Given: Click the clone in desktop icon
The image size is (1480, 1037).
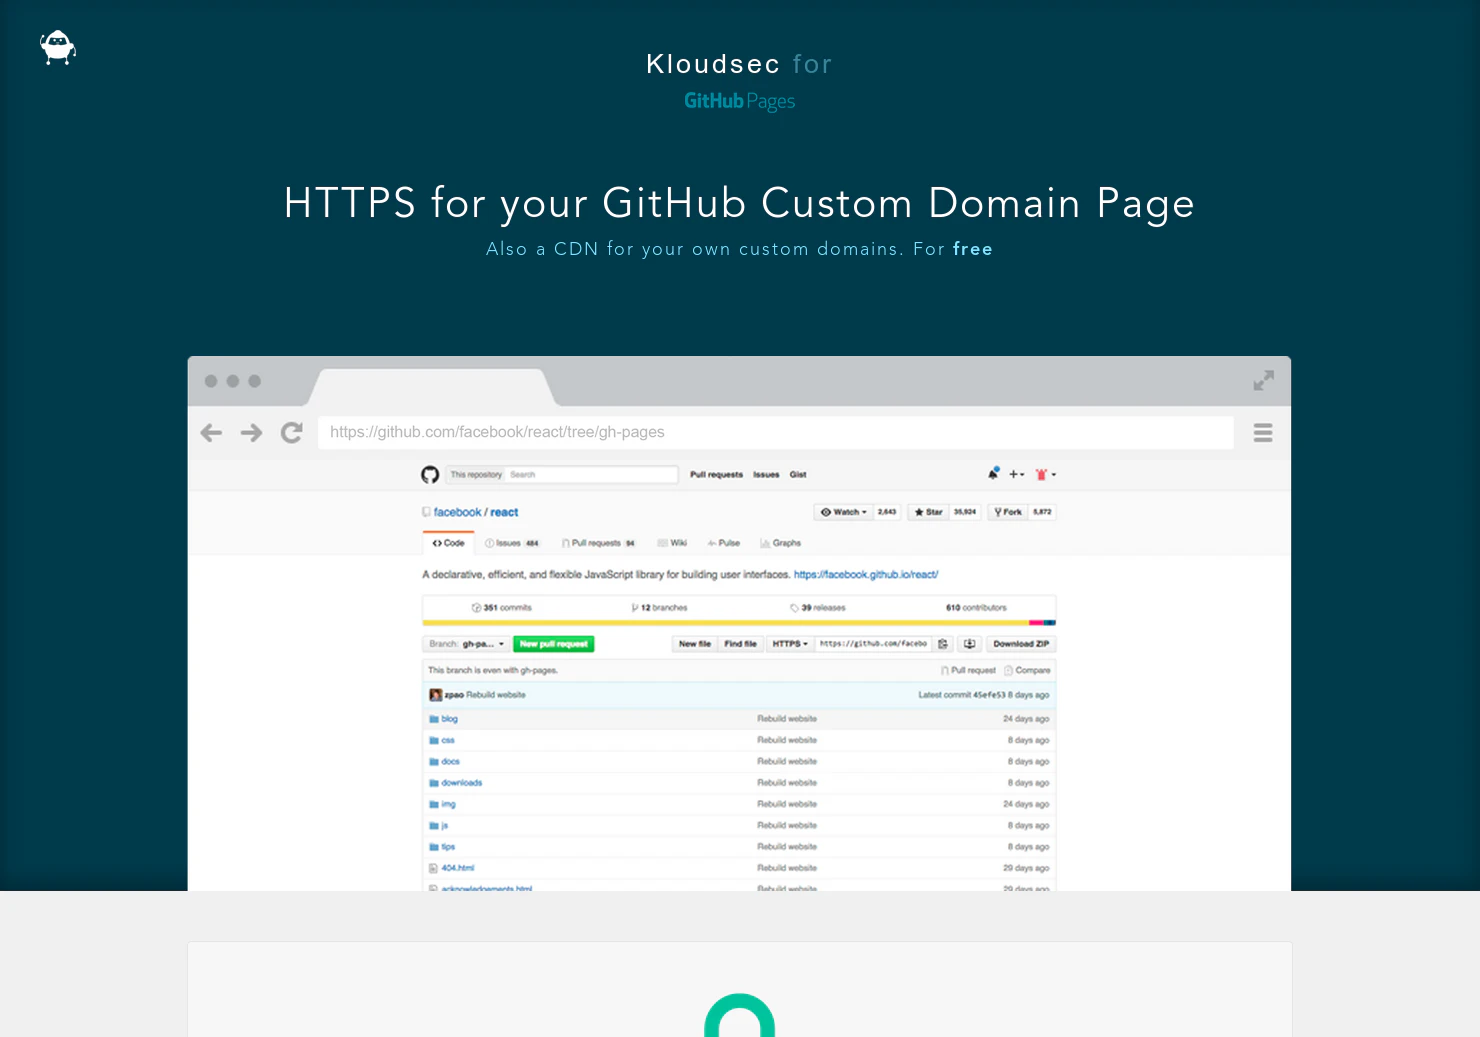Looking at the screenshot, I should tap(969, 644).
